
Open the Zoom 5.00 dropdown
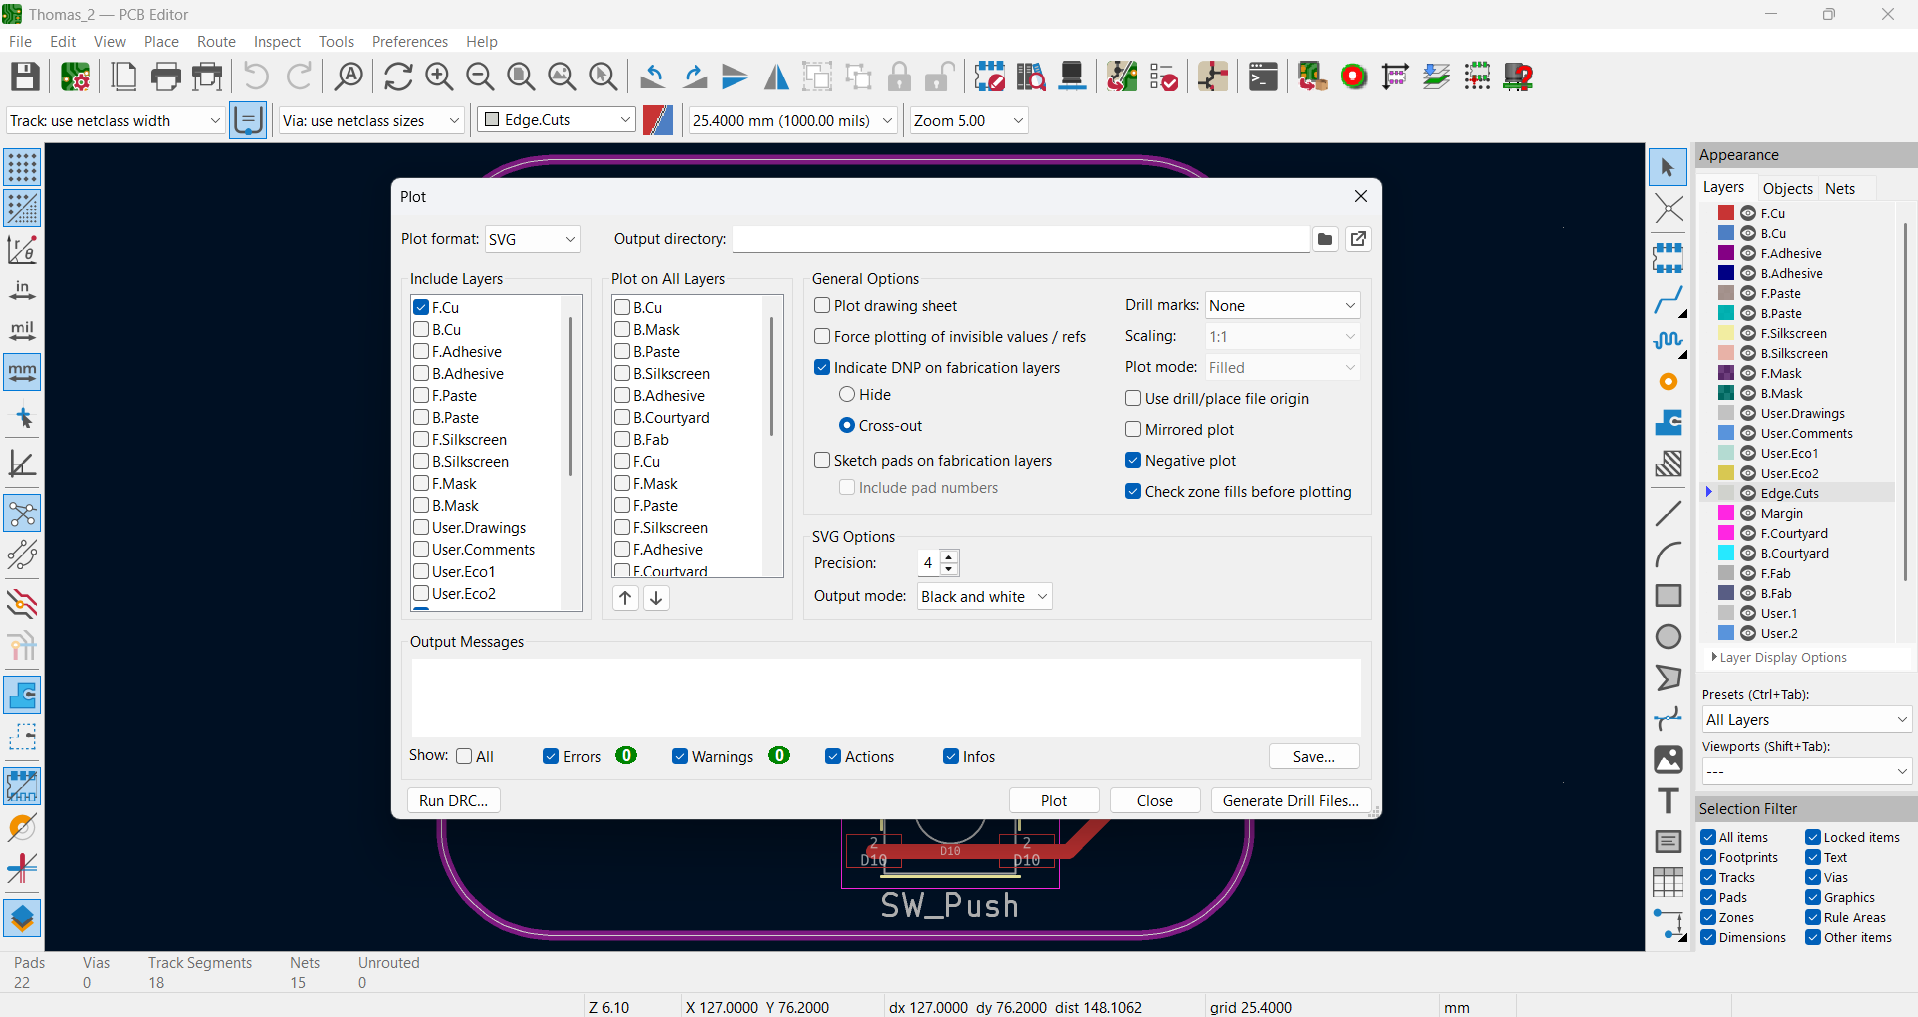968,120
